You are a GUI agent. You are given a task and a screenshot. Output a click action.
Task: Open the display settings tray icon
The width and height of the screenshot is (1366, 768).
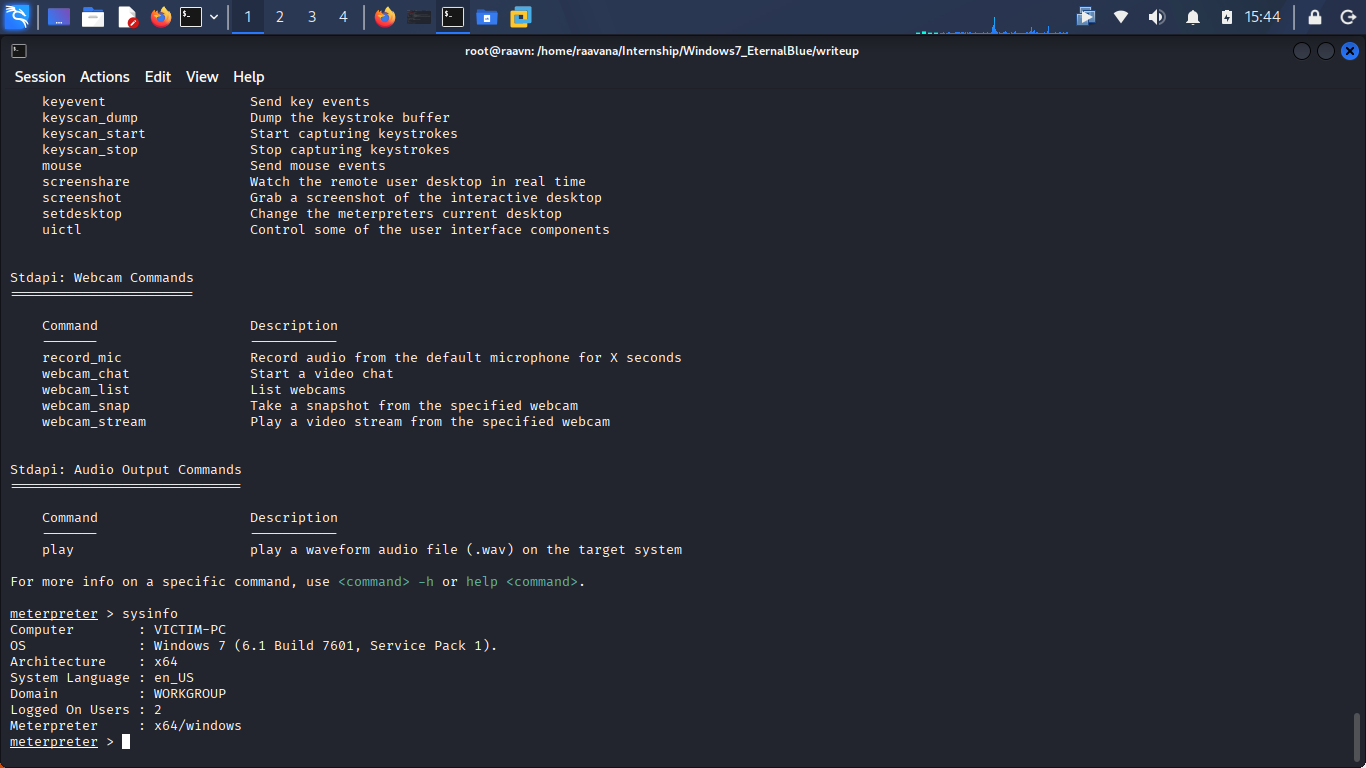(x=1086, y=17)
